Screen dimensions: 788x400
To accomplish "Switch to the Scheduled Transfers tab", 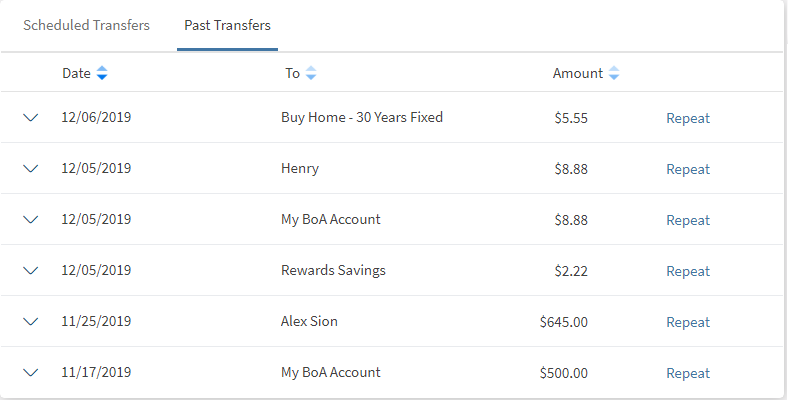I will (87, 25).
